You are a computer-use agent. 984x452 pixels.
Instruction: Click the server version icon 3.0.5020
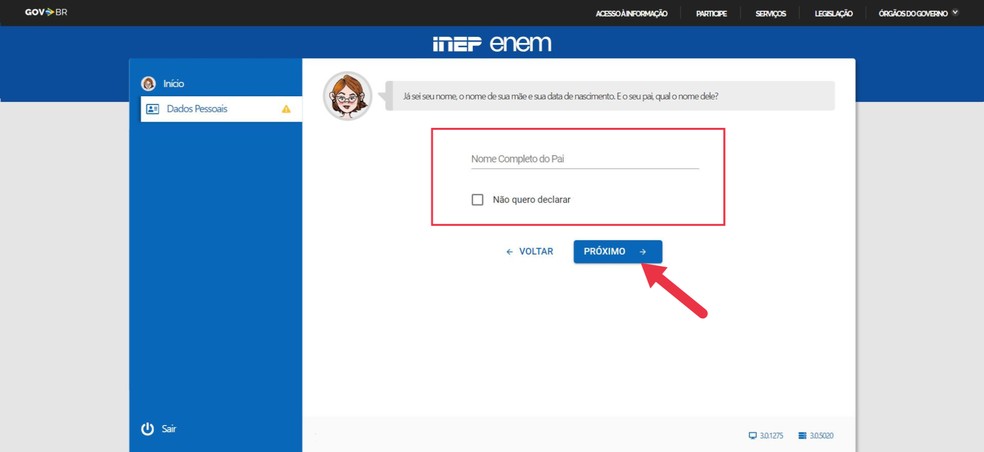[802, 436]
